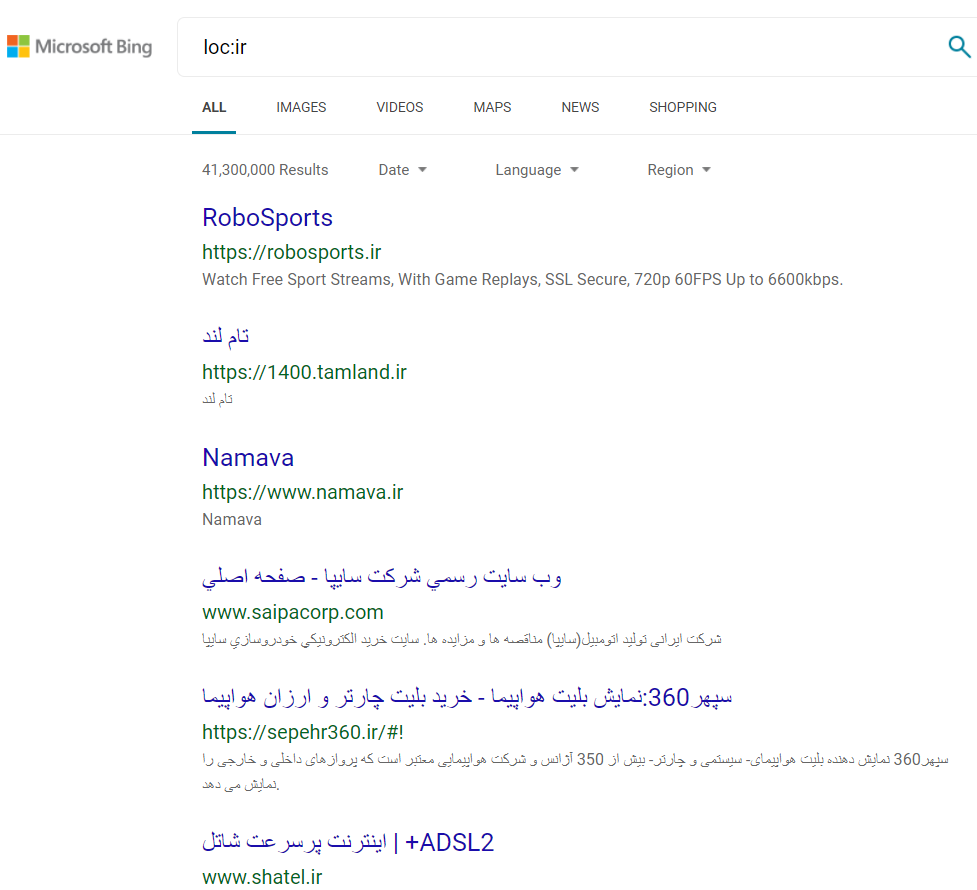Select the ALL results tab
977x890 pixels.
click(x=214, y=107)
